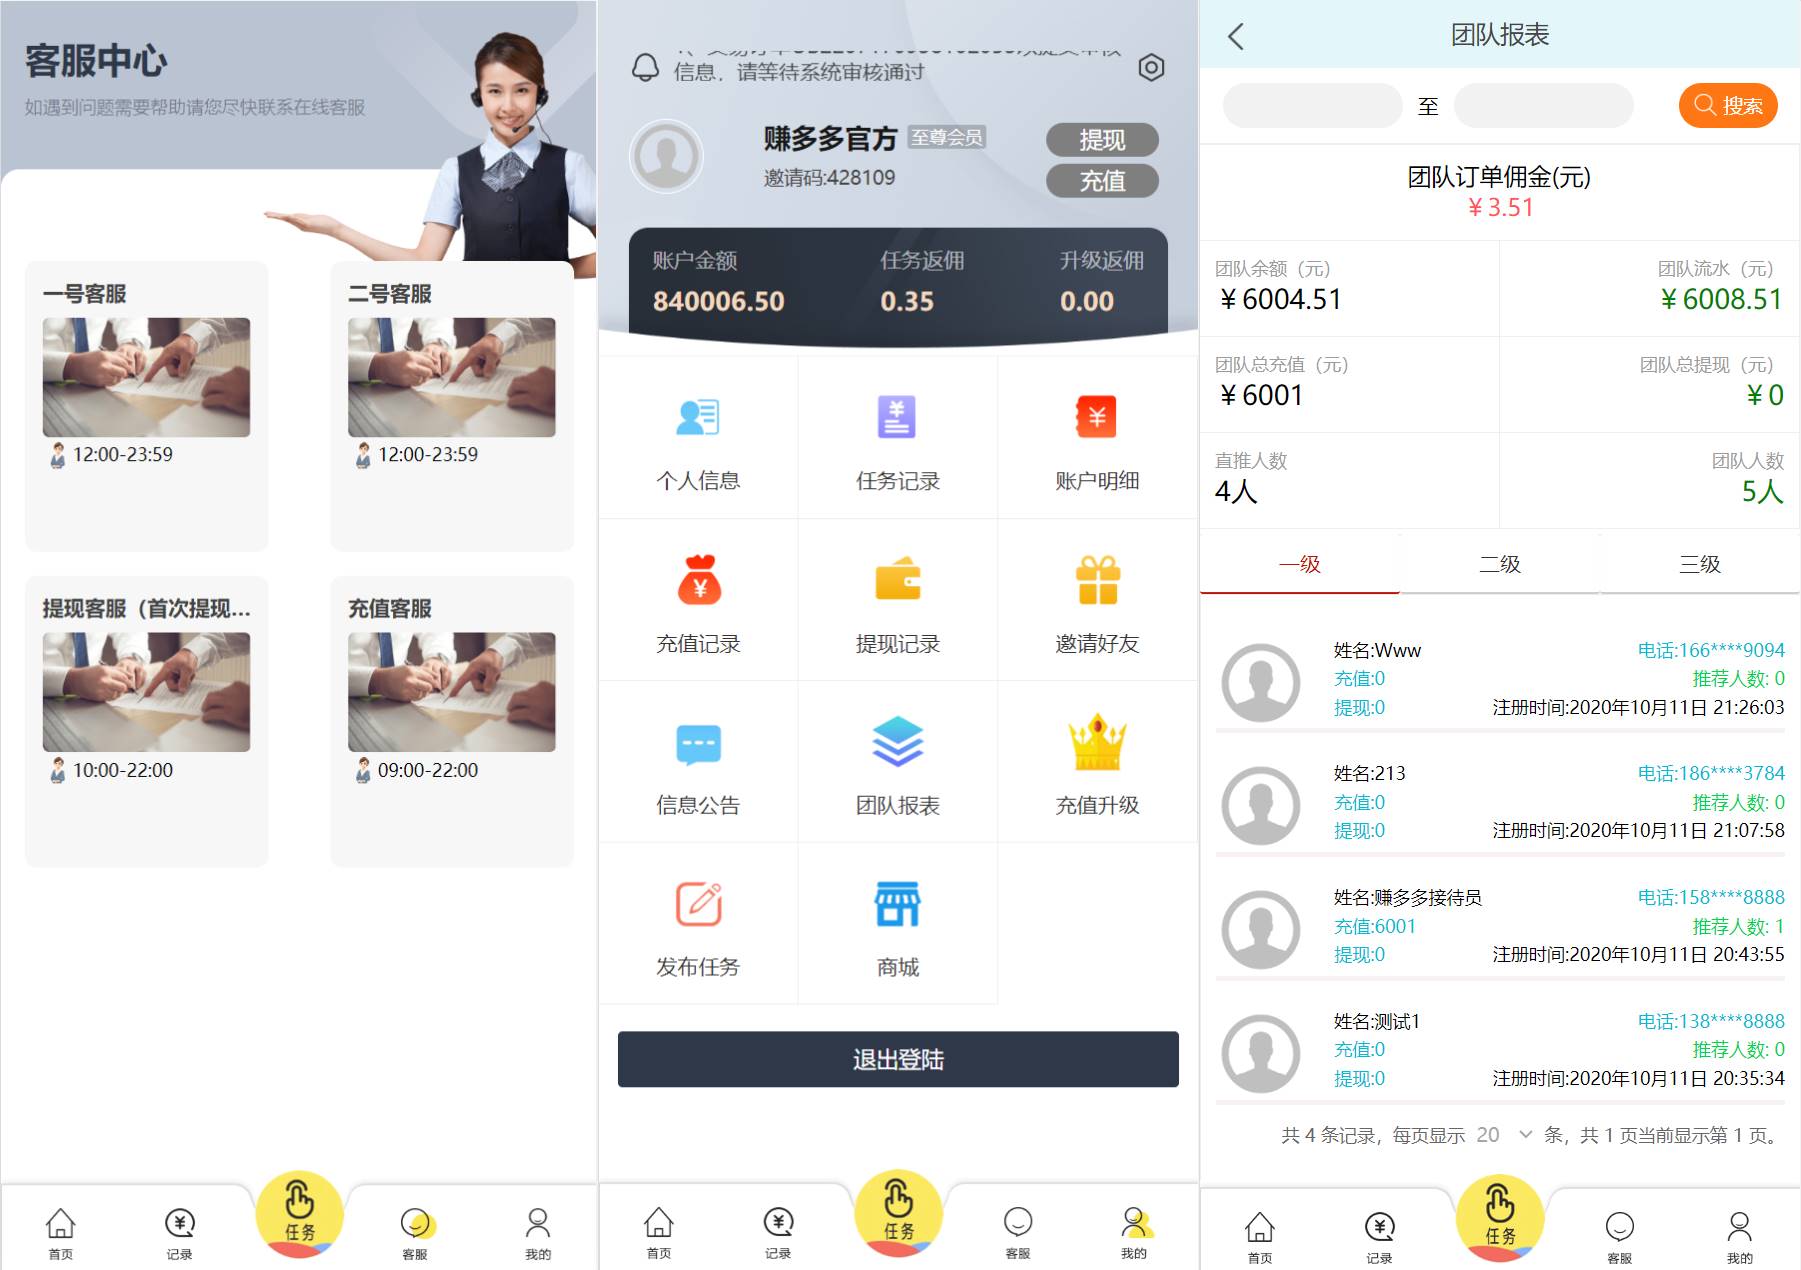Open the 一号客服 customer service card image

[x=146, y=377]
